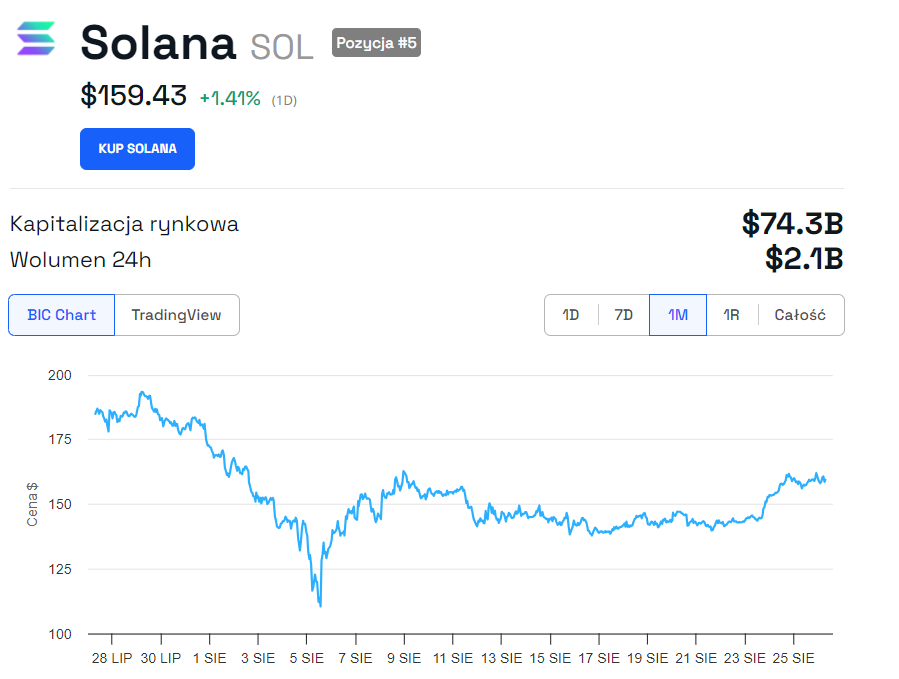Click the +1.41% daily change indicator

pos(230,99)
